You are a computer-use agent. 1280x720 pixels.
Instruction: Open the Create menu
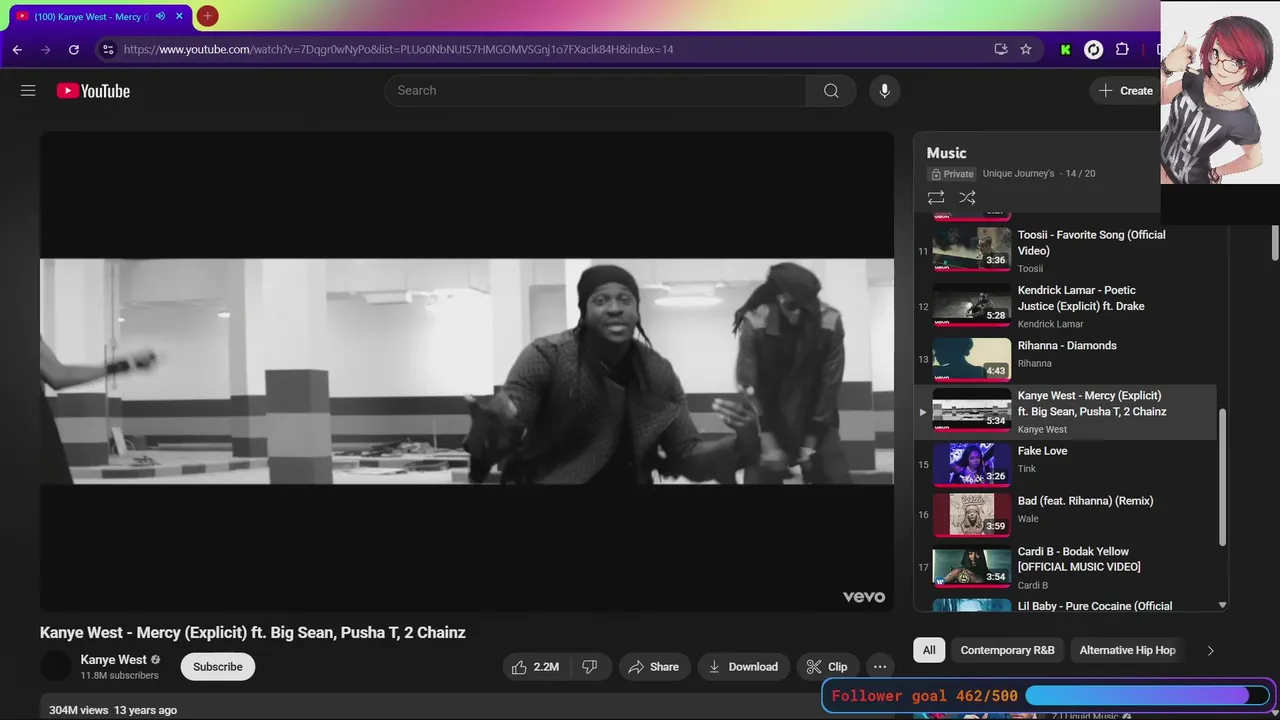click(1125, 91)
